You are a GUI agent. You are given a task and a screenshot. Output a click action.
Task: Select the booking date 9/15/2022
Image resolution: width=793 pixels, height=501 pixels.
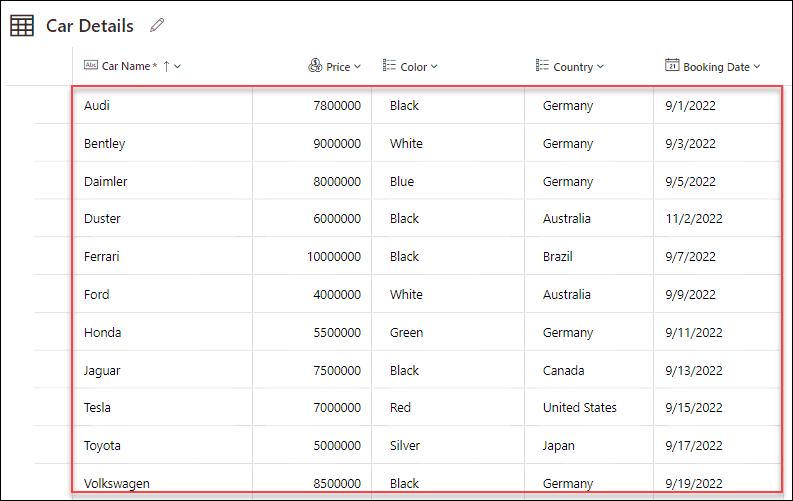694,407
